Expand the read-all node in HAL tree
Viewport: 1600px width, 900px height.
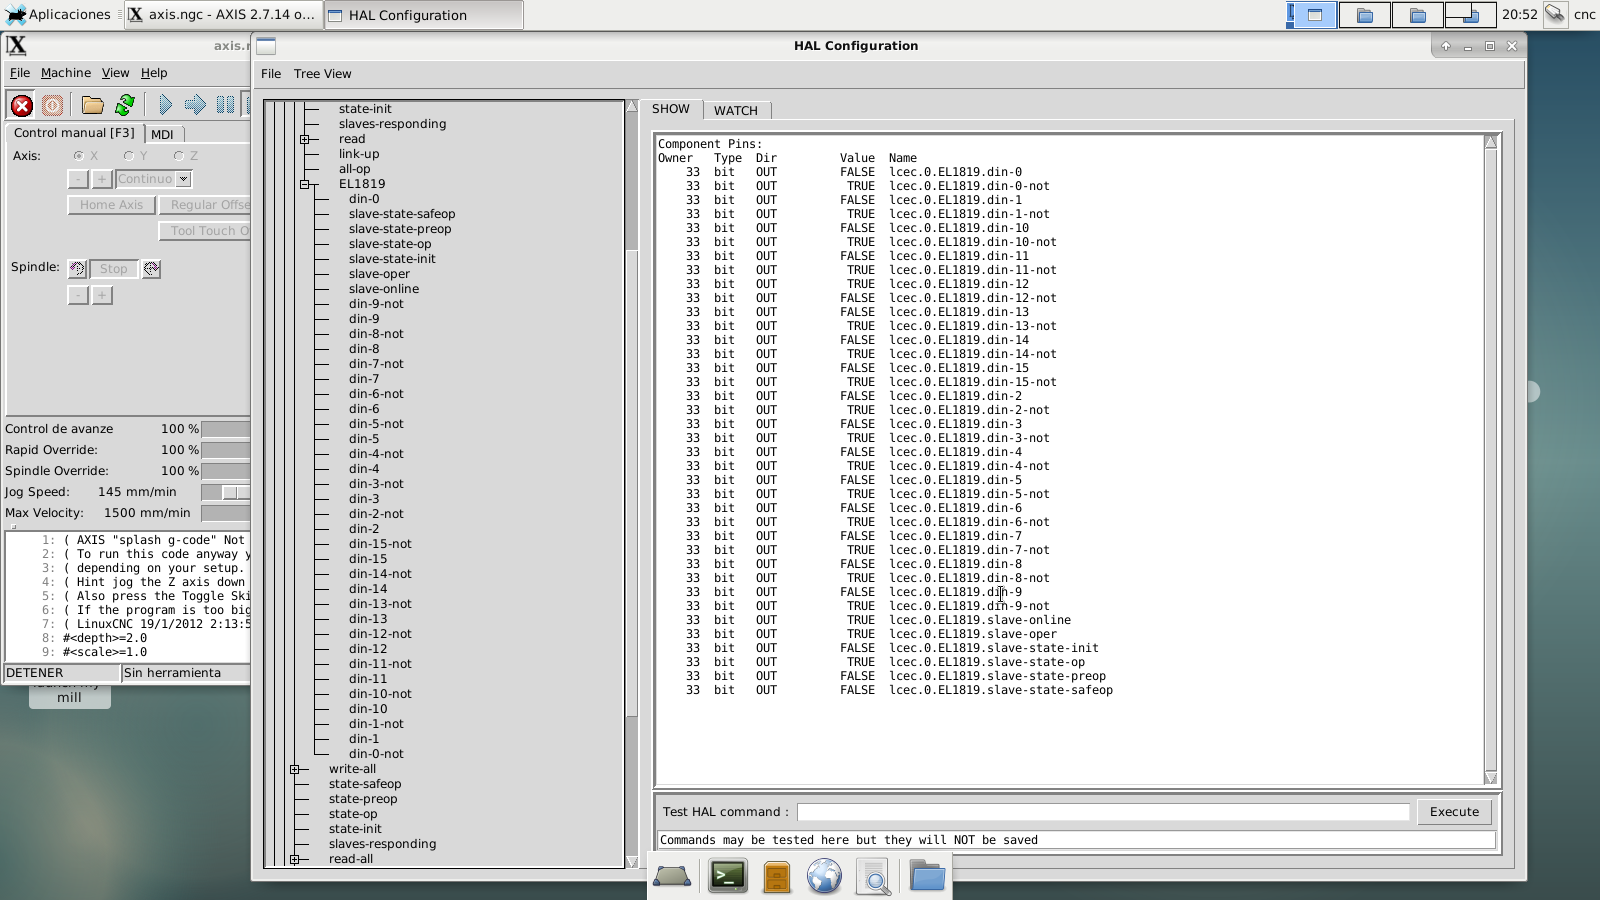point(295,859)
